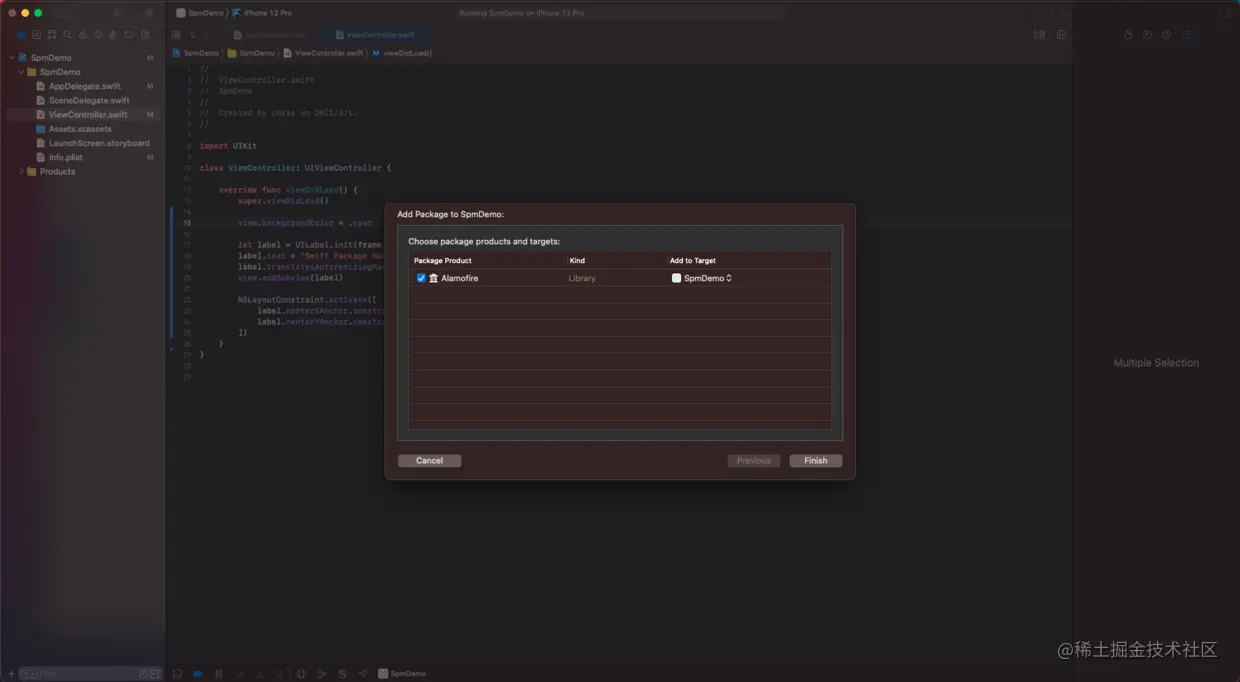
Task: Select AppDelegate.swift in navigator
Action: coord(85,86)
